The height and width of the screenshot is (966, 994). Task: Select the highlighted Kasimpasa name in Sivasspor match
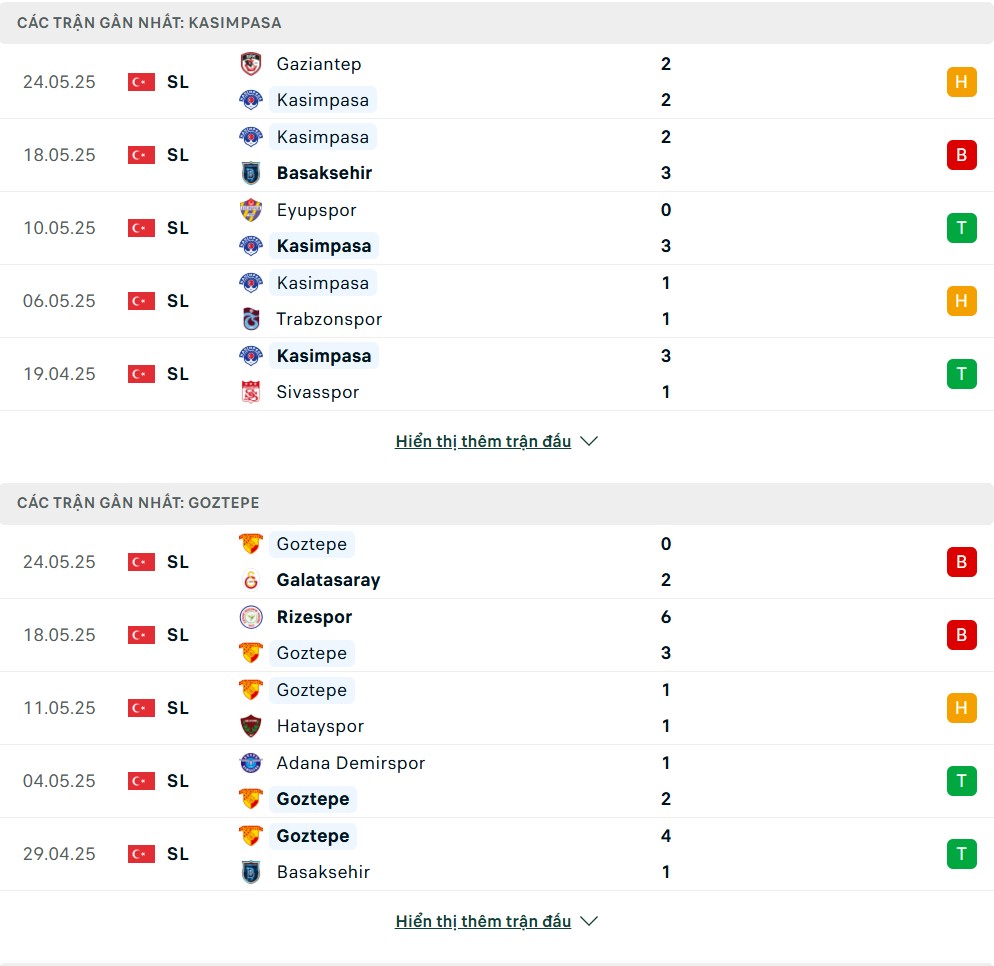click(324, 356)
